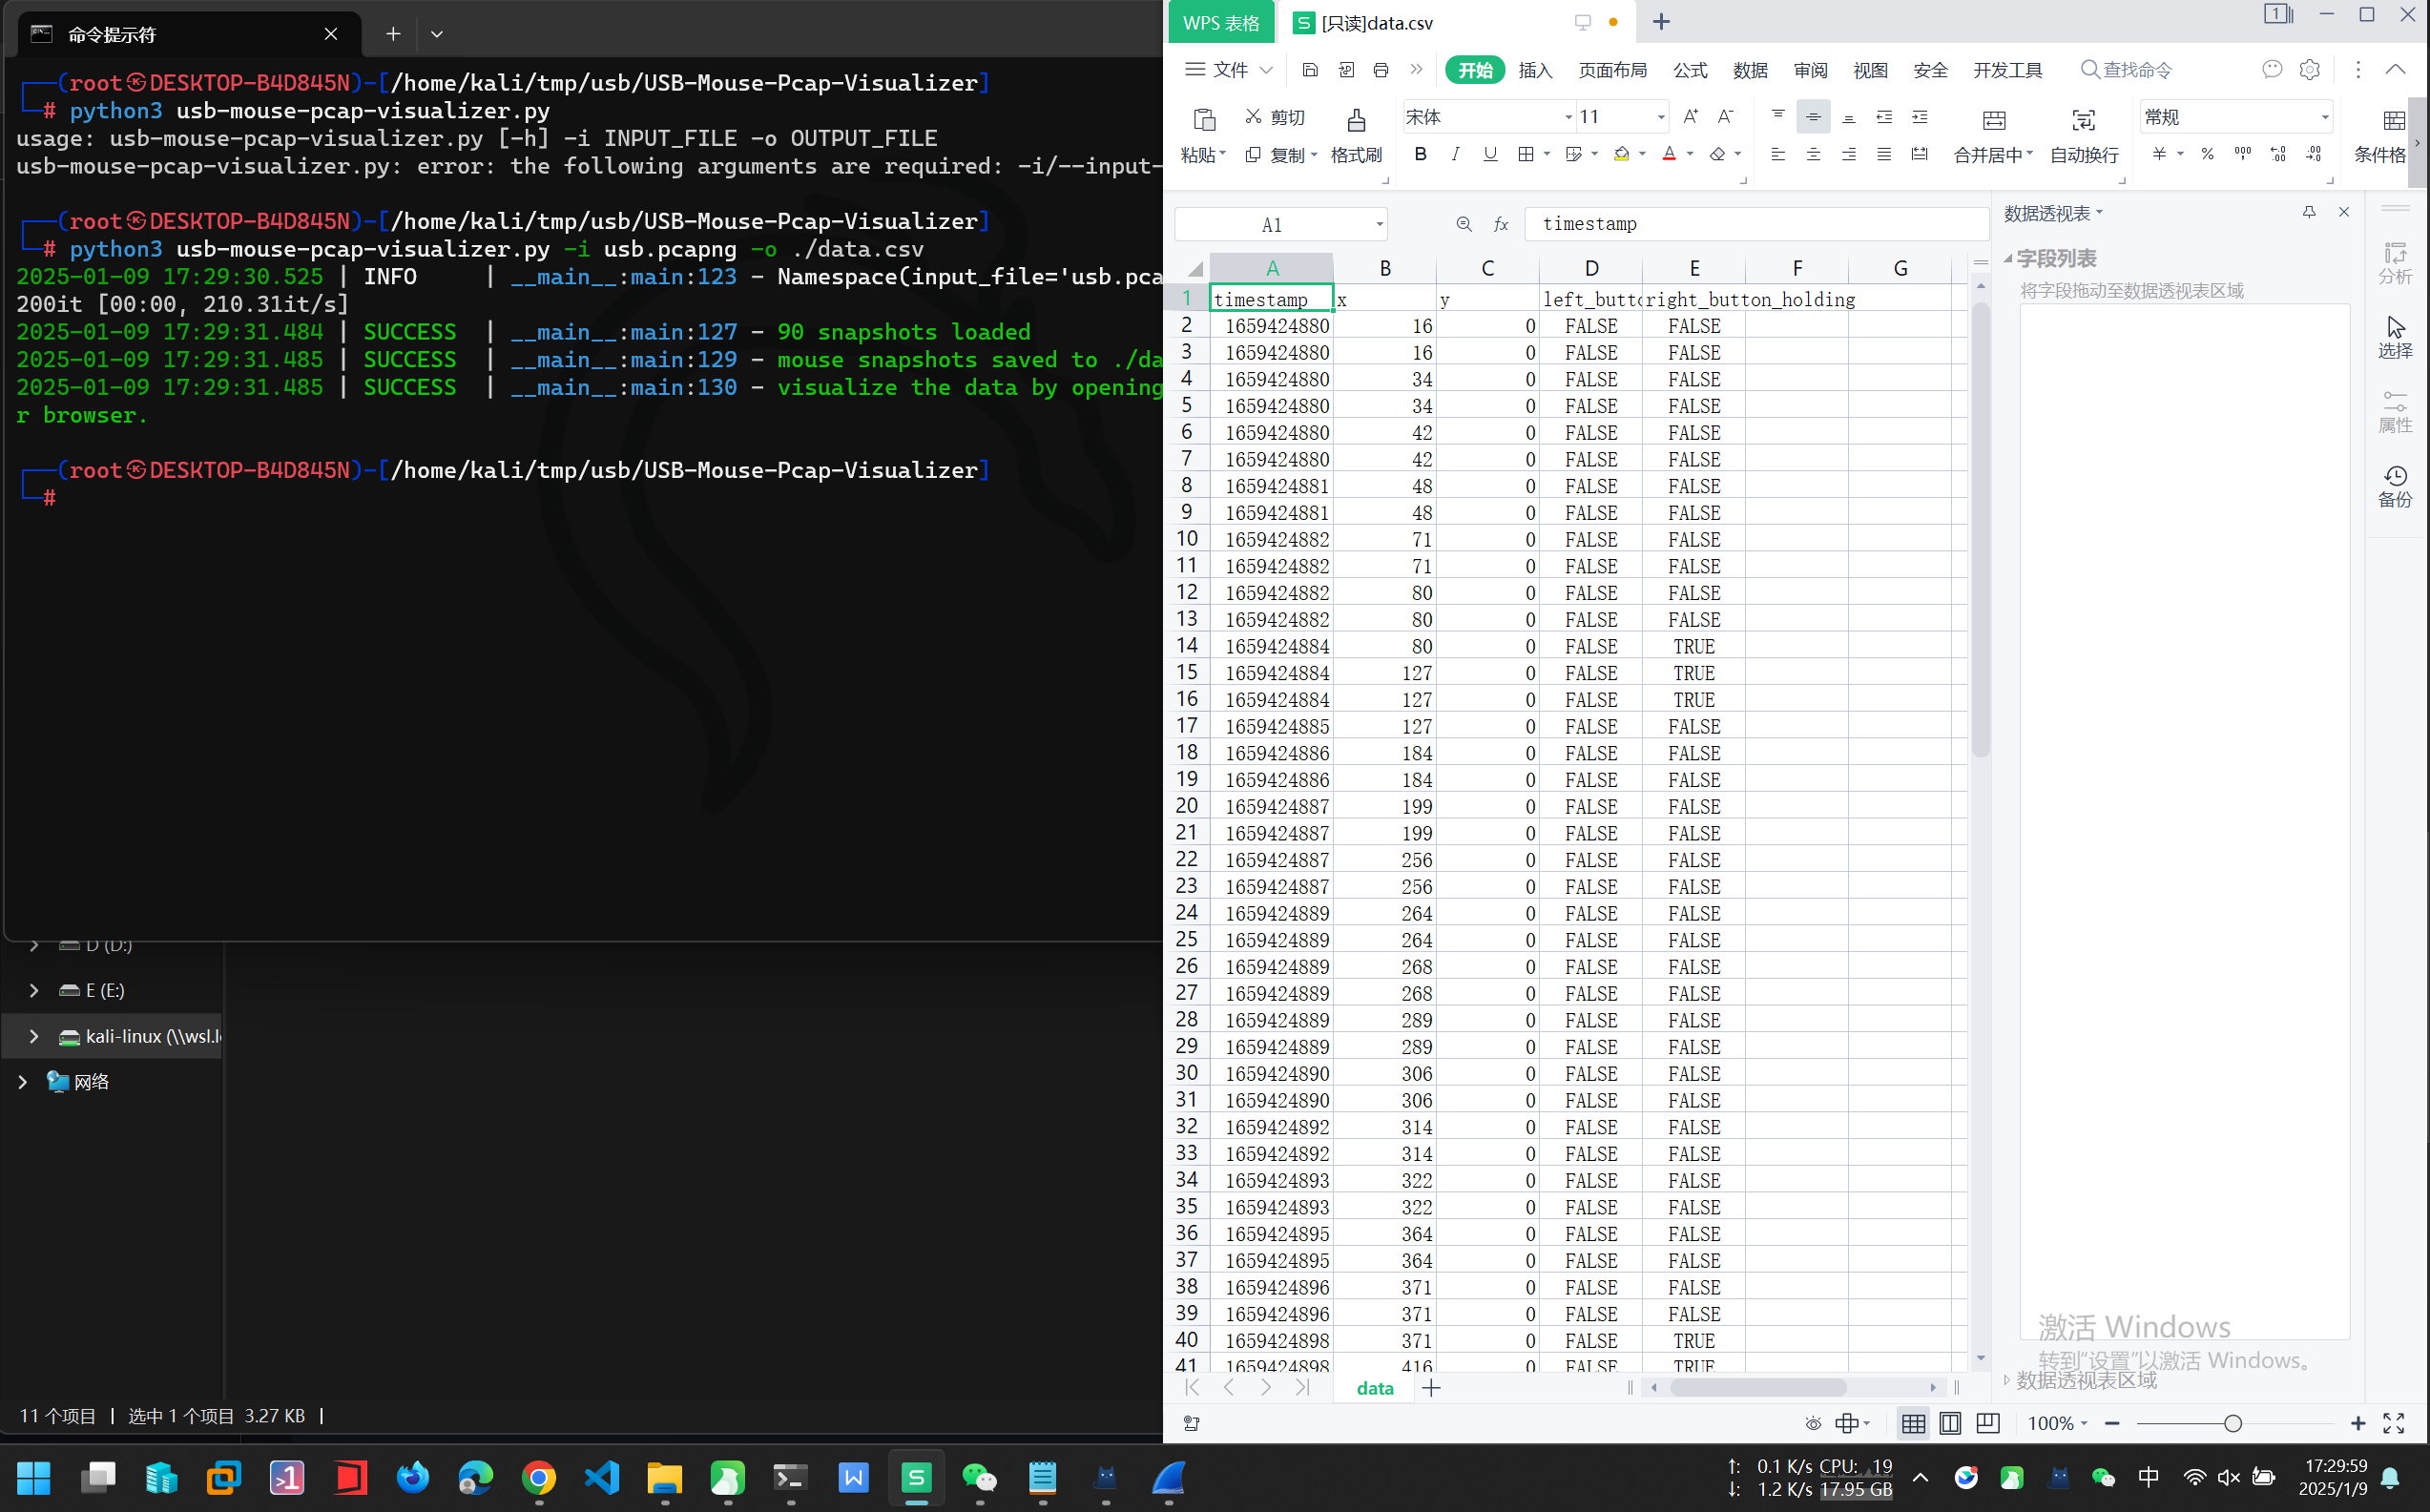Open the 文件 (File) menu

1229,70
